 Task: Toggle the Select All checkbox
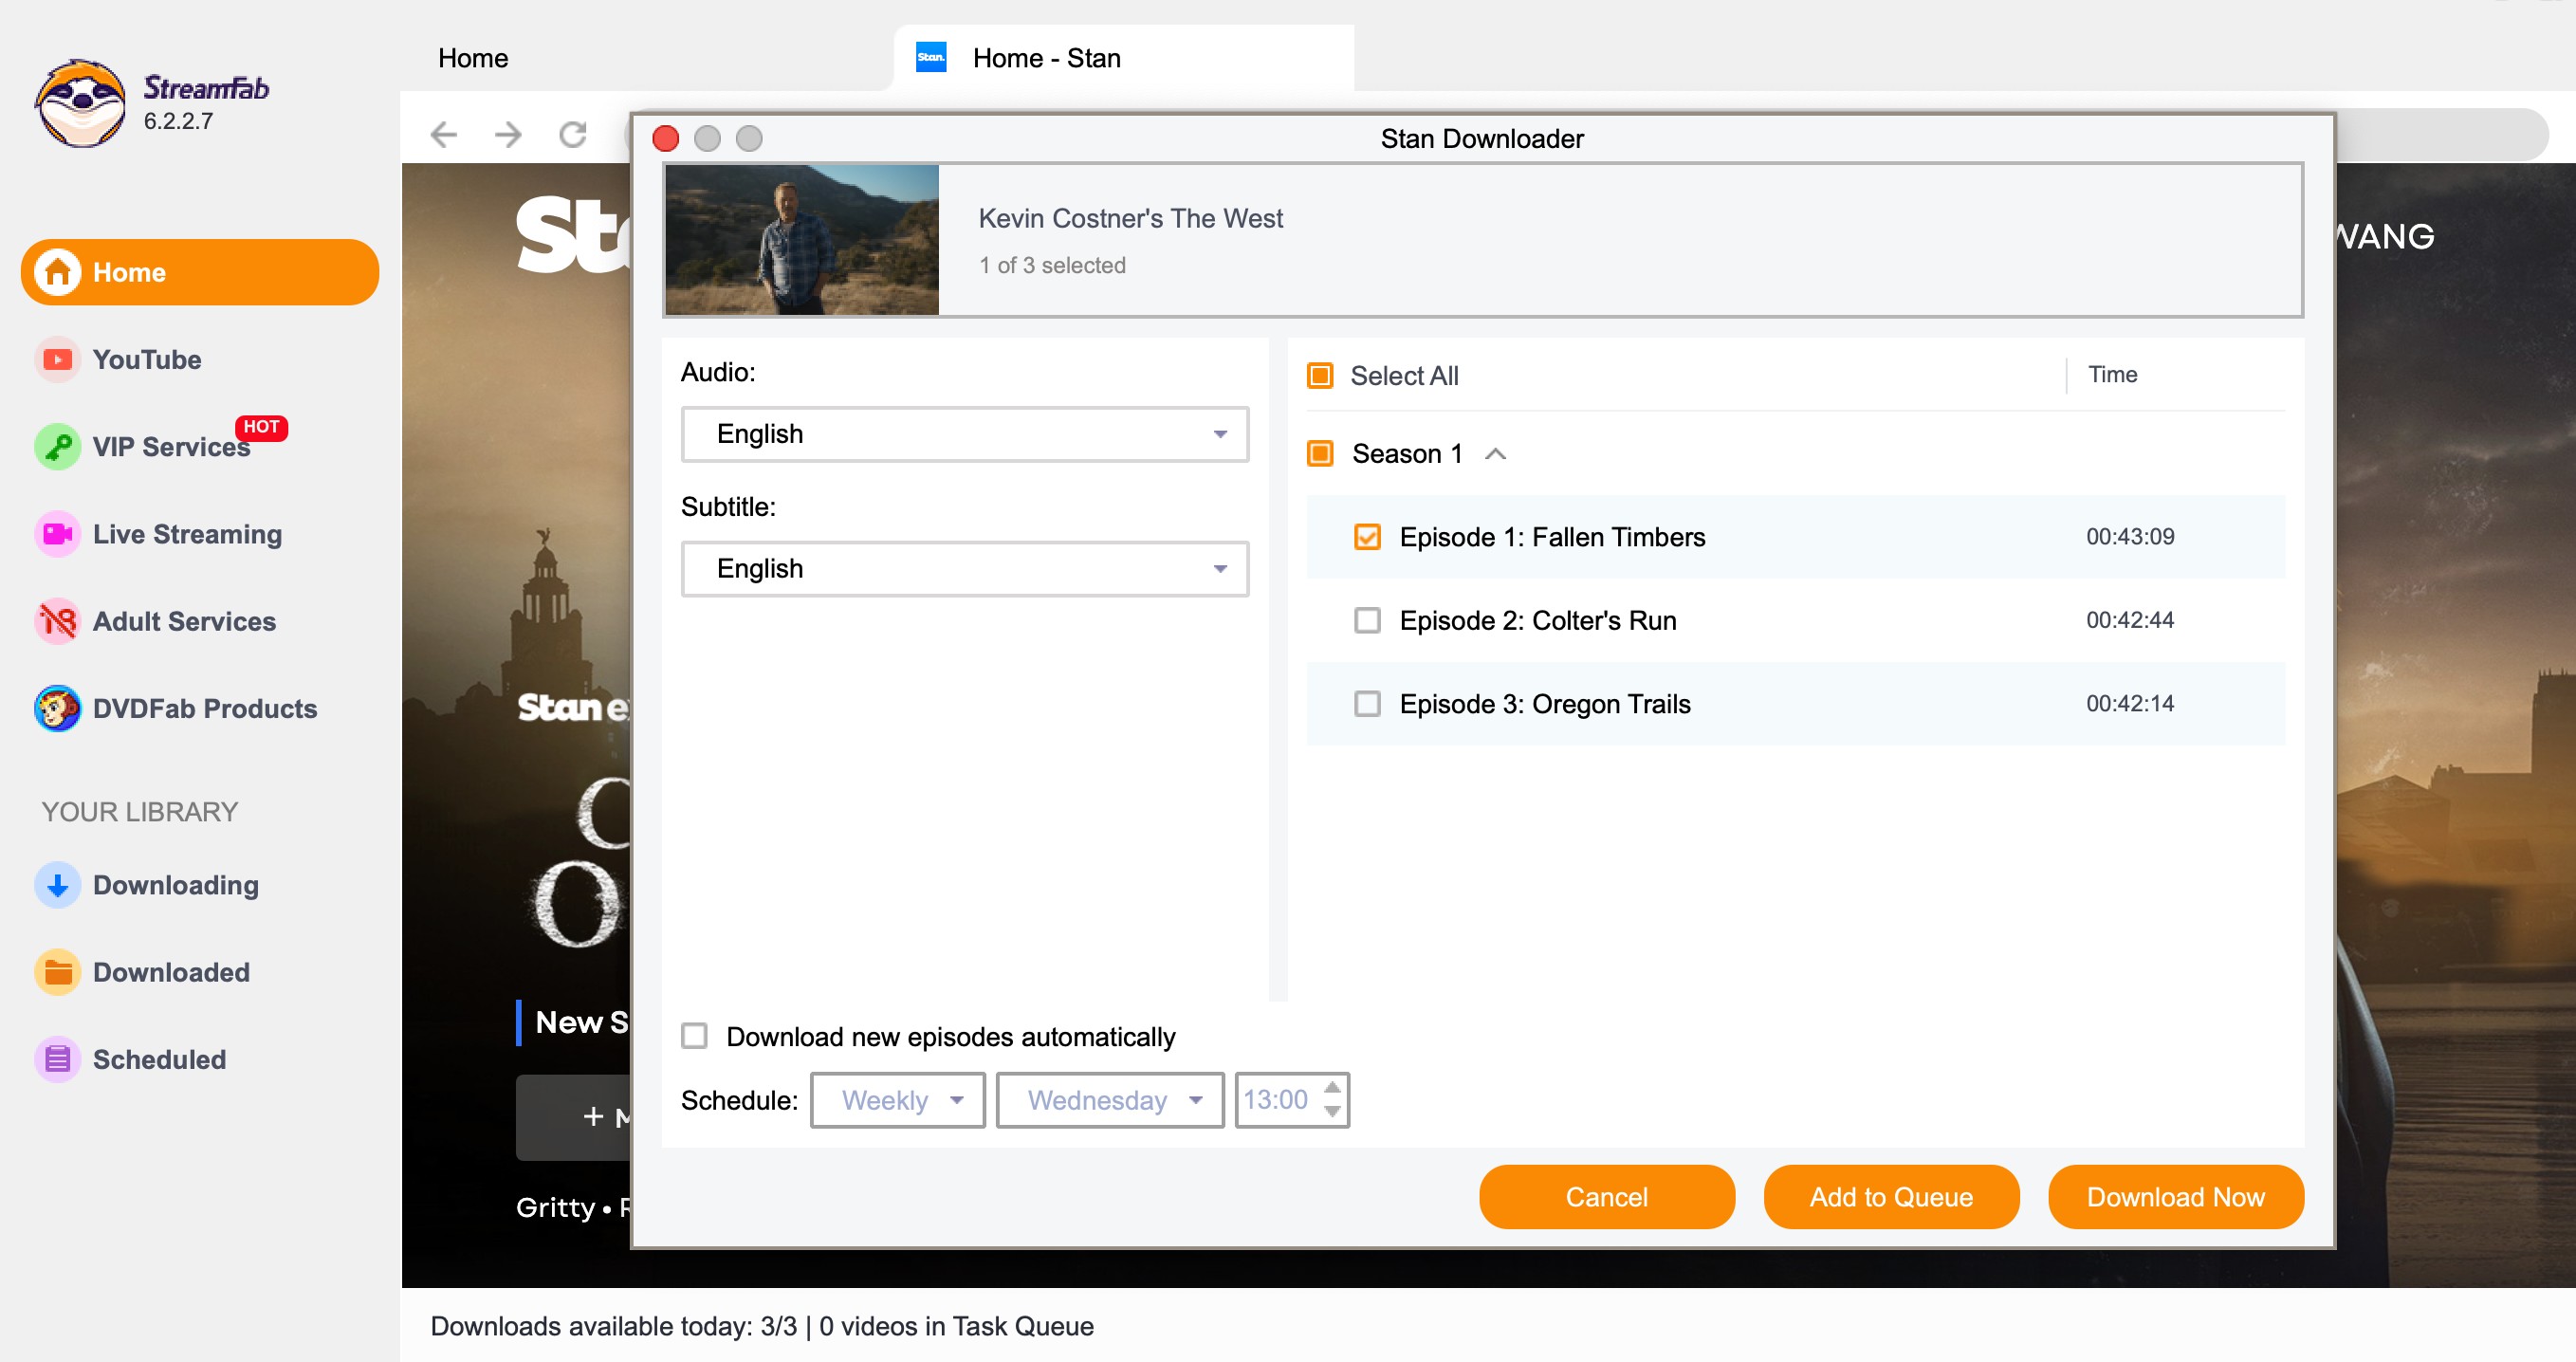1320,376
